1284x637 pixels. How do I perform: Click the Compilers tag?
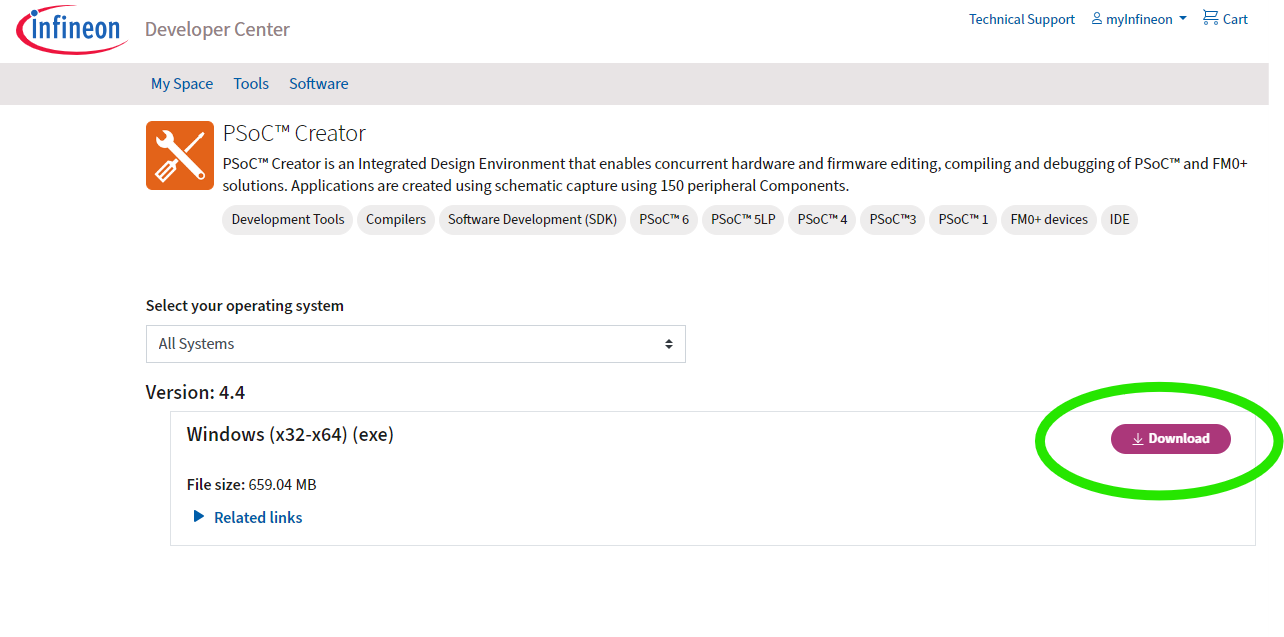(396, 220)
